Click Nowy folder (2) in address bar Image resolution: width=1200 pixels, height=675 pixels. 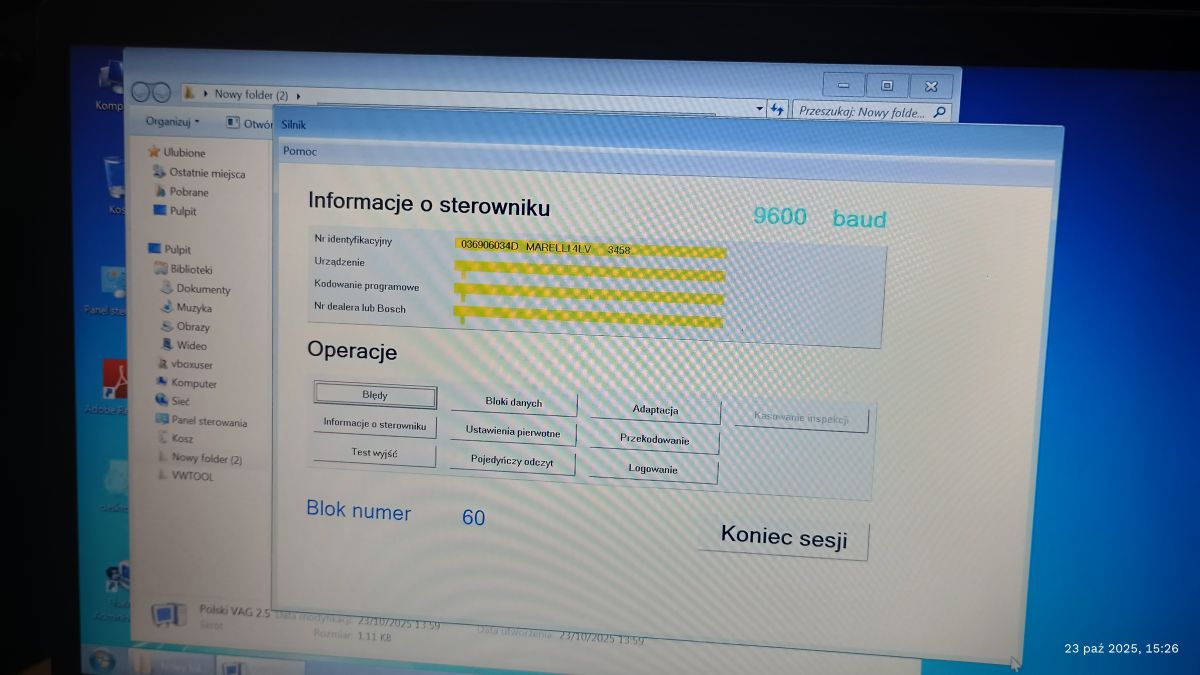[x=251, y=95]
